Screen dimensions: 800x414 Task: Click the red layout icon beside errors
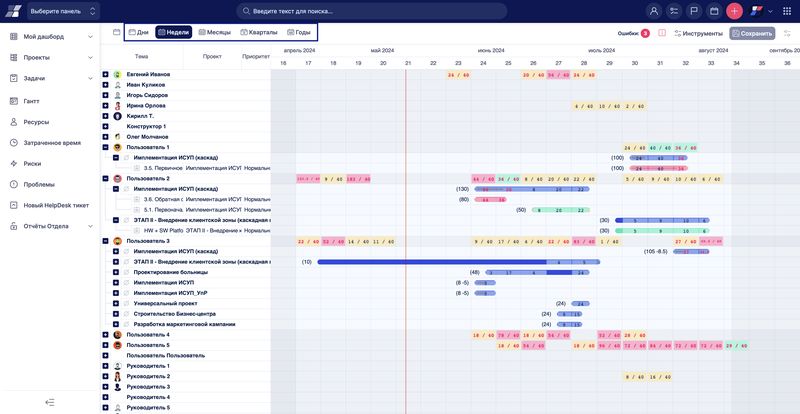click(x=662, y=33)
